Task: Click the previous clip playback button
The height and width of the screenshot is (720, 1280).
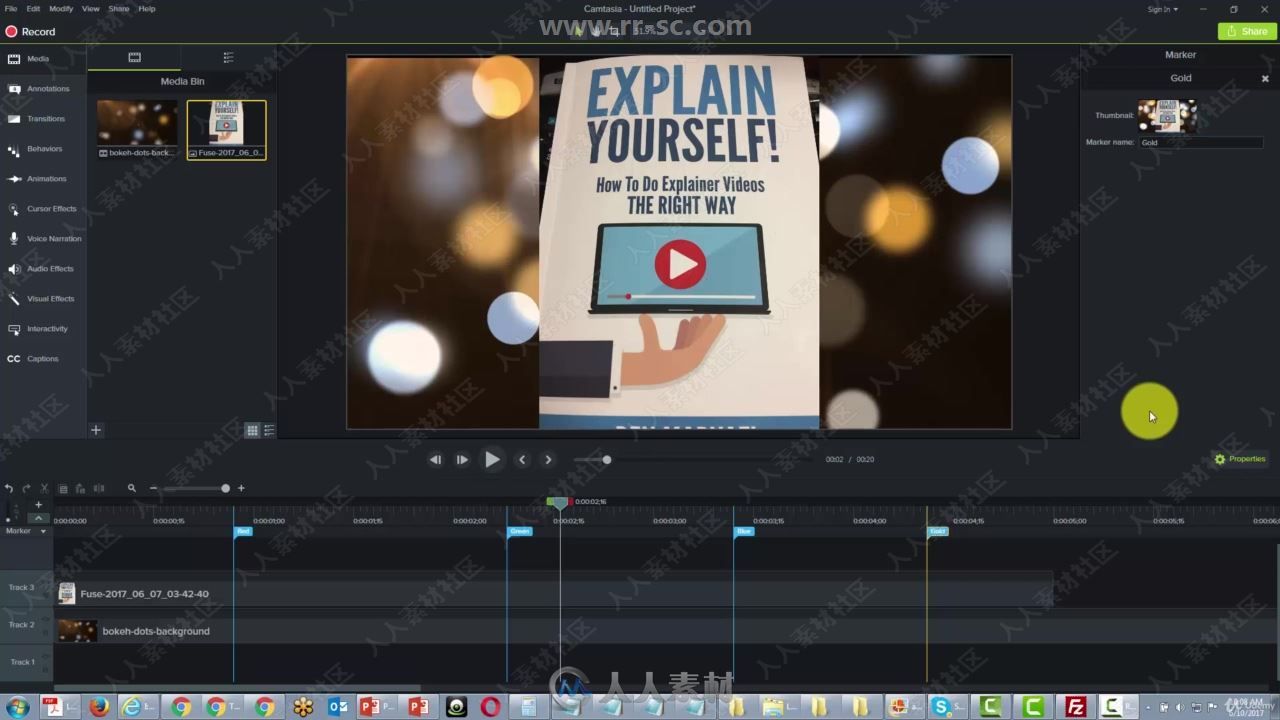Action: pyautogui.click(x=435, y=460)
